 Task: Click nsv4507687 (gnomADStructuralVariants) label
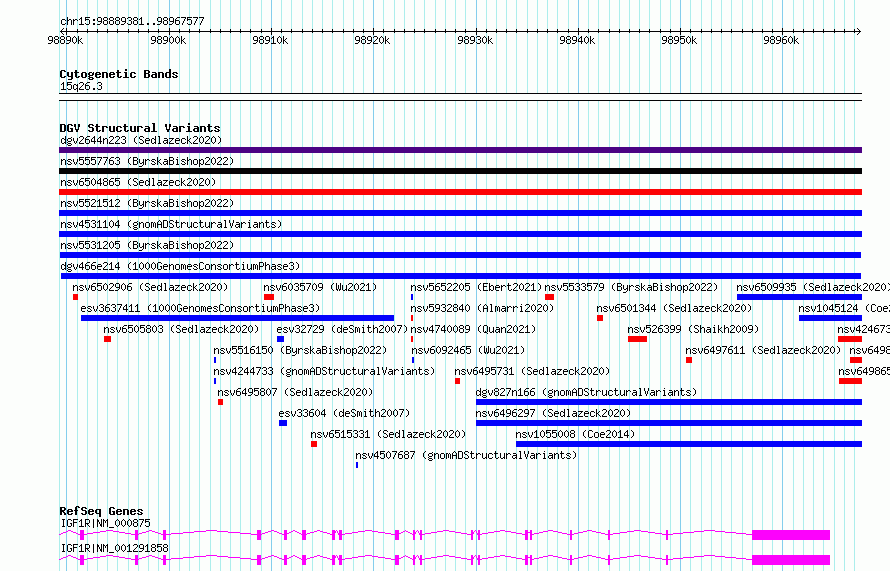tap(466, 455)
